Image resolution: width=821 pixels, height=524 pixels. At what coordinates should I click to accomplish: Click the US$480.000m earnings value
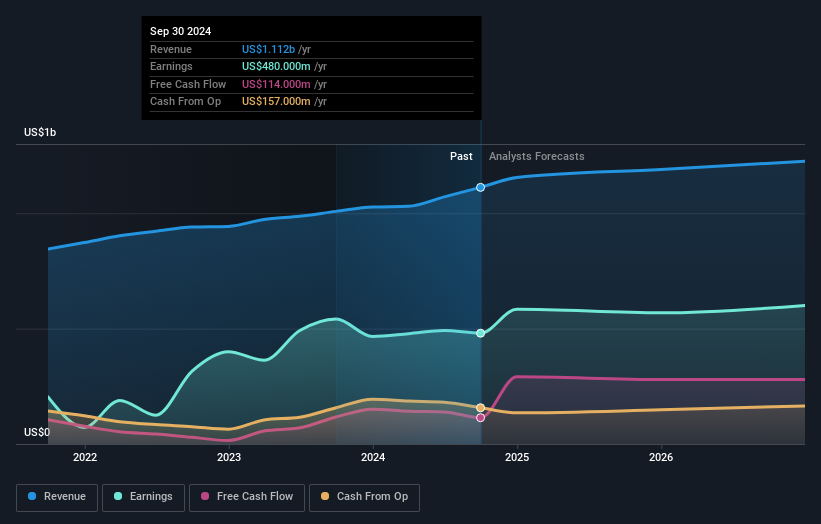276,66
